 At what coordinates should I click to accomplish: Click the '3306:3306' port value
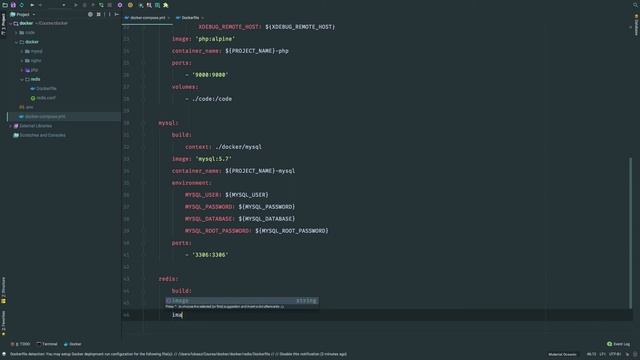[210, 255]
